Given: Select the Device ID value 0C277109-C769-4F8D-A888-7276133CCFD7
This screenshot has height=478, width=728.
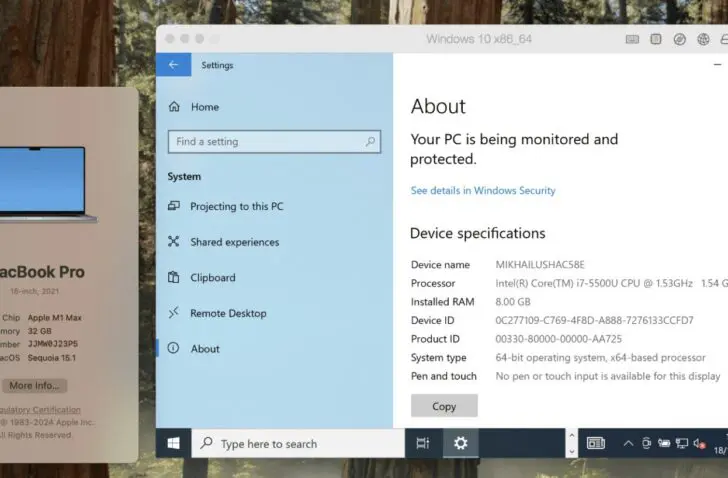Looking at the screenshot, I should coord(594,320).
